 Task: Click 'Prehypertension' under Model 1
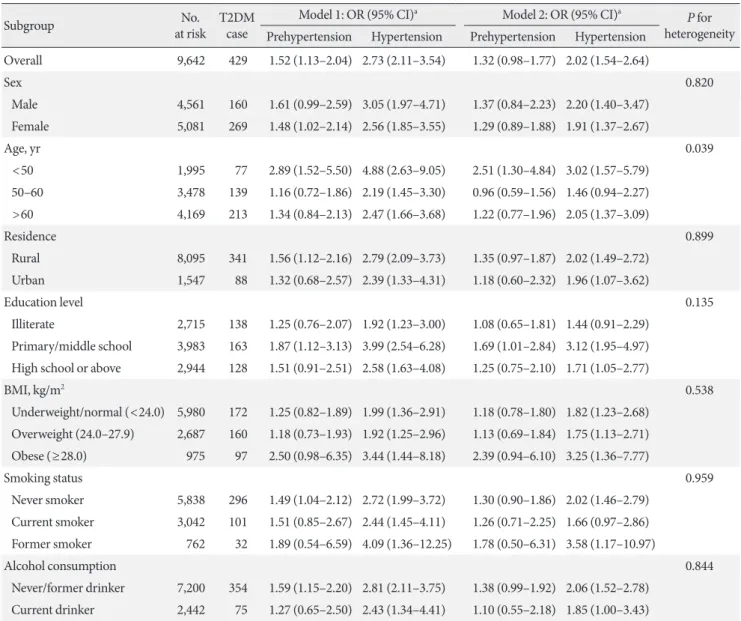pyautogui.click(x=309, y=36)
